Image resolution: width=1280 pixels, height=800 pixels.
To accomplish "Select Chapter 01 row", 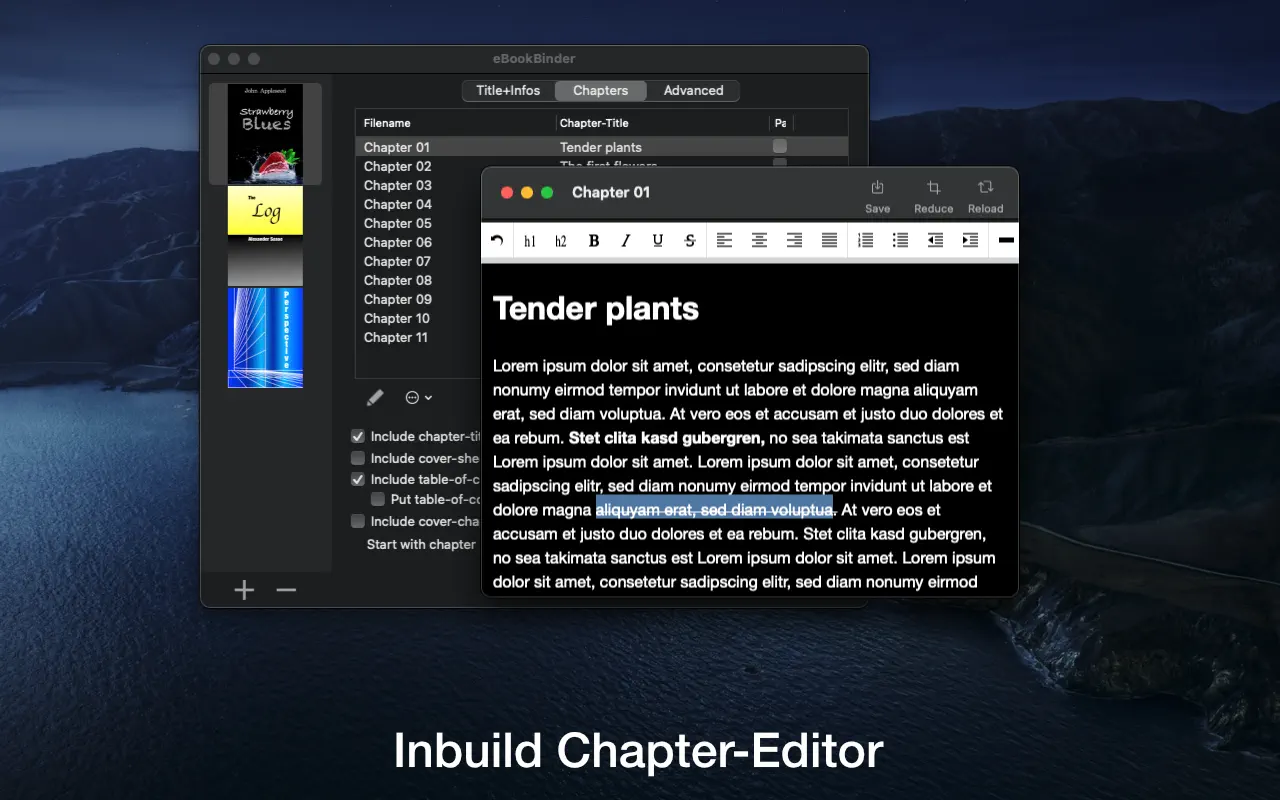I will (x=601, y=147).
